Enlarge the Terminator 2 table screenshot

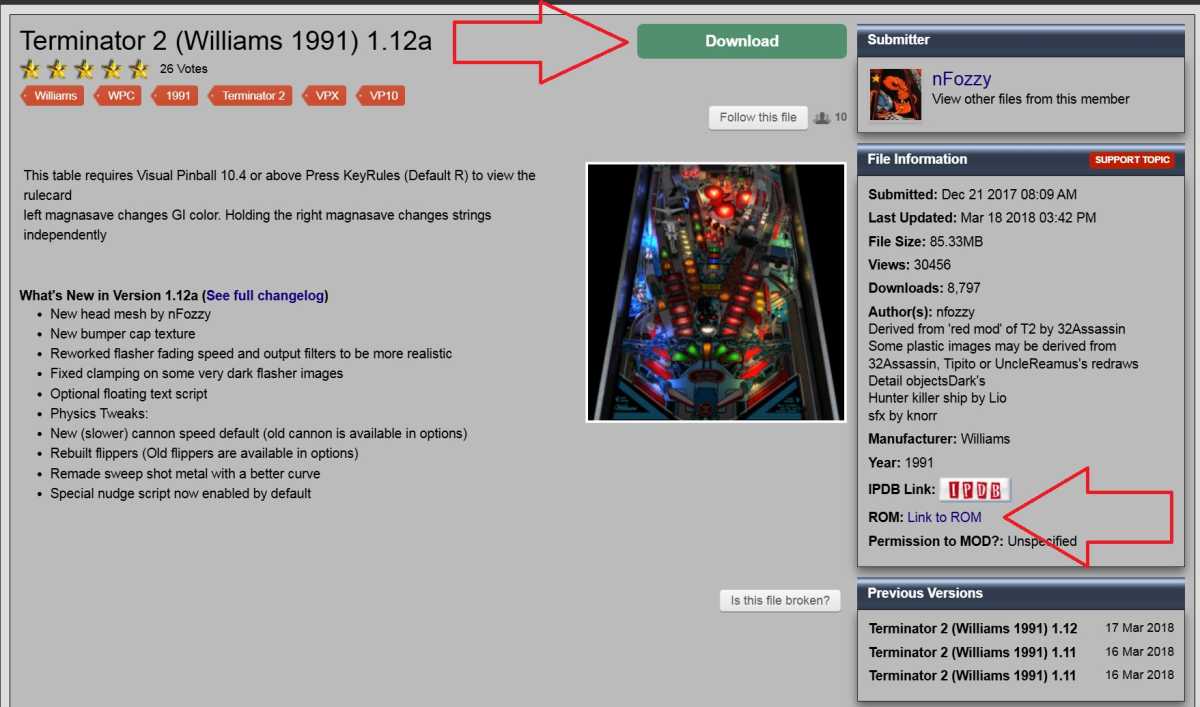[716, 292]
